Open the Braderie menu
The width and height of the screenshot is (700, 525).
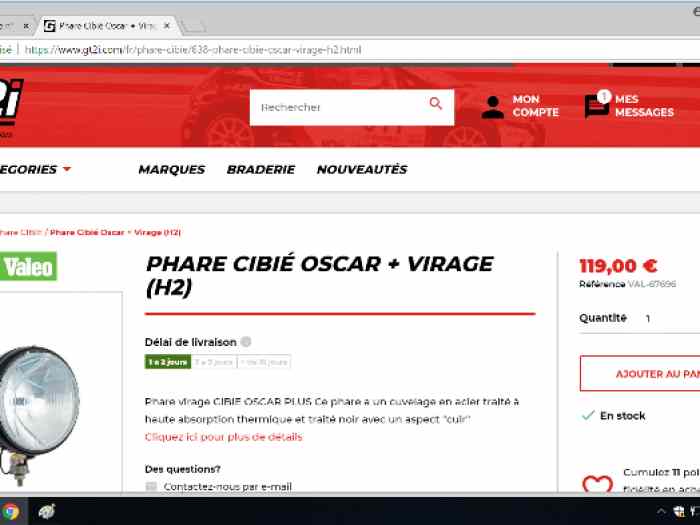(x=261, y=169)
